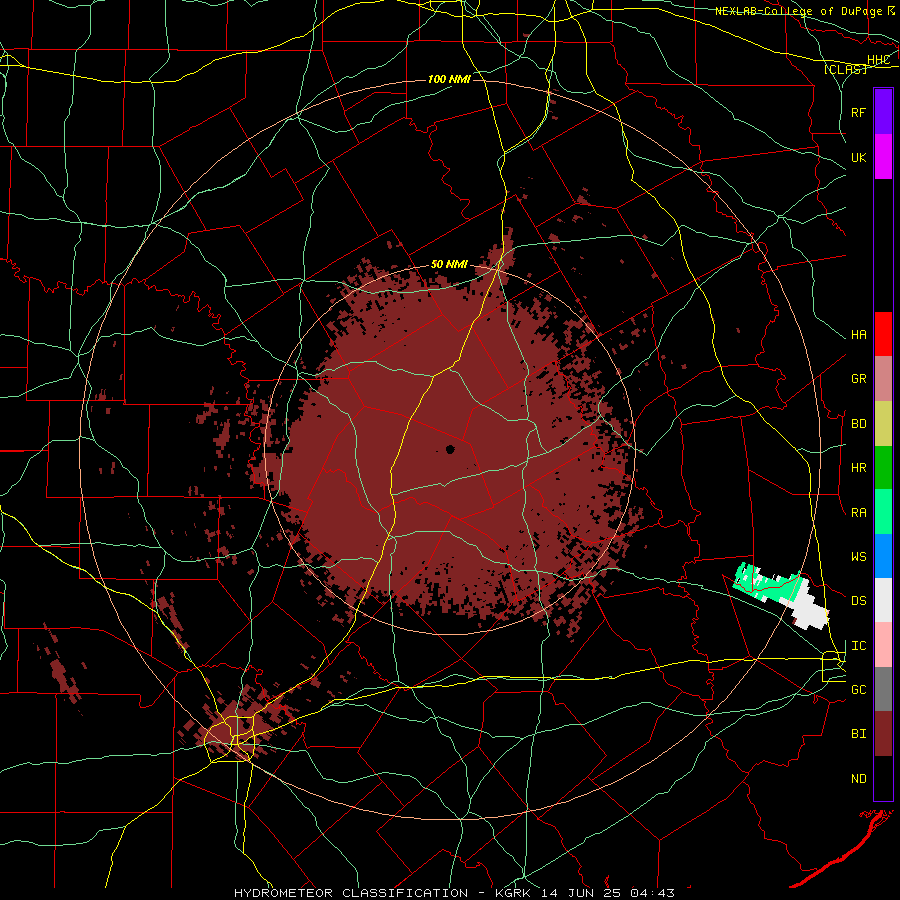Click the GC legend label
The height and width of the screenshot is (900, 900).
pyautogui.click(x=859, y=689)
